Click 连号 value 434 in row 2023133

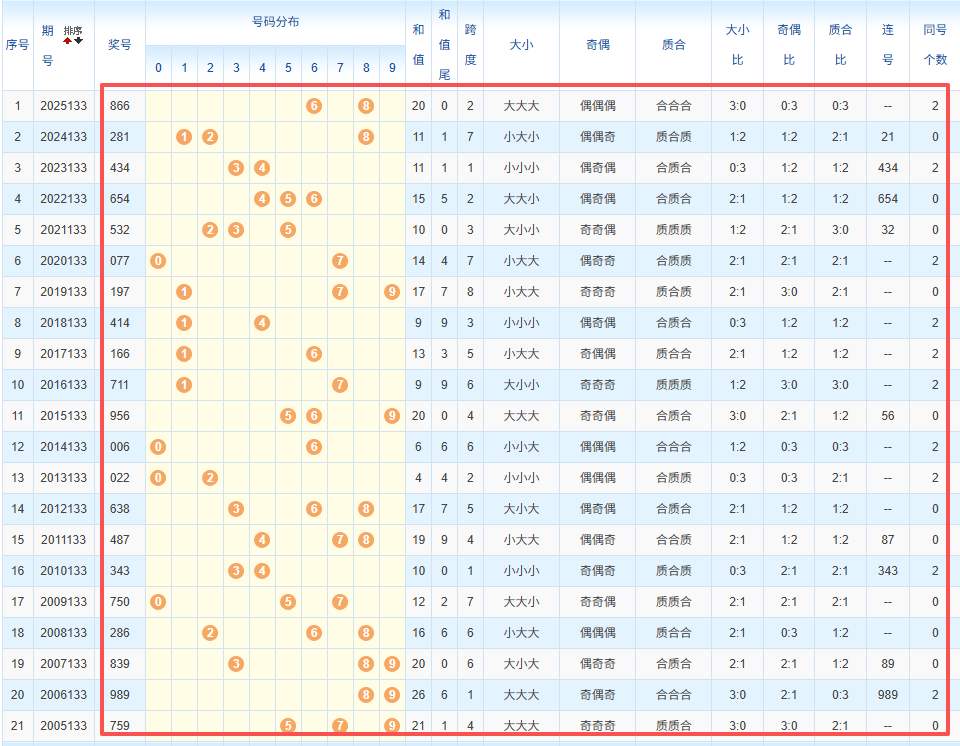tap(888, 168)
